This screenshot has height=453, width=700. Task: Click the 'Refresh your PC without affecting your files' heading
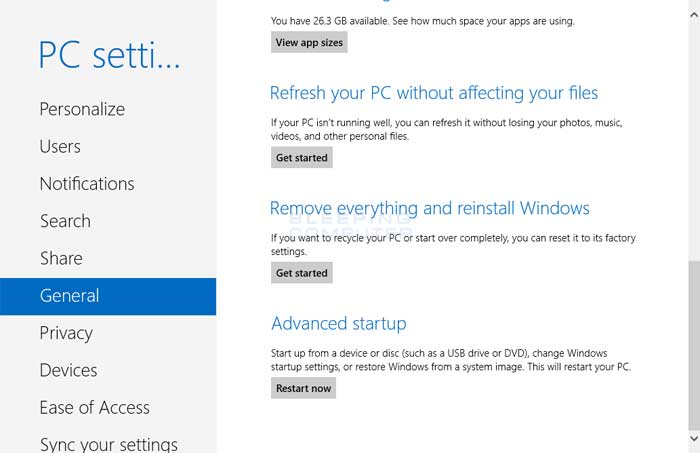(x=433, y=93)
